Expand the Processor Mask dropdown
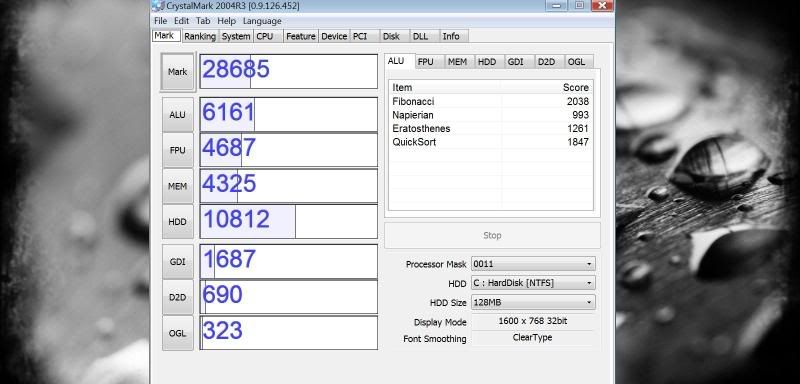The width and height of the screenshot is (800, 384). [533, 264]
